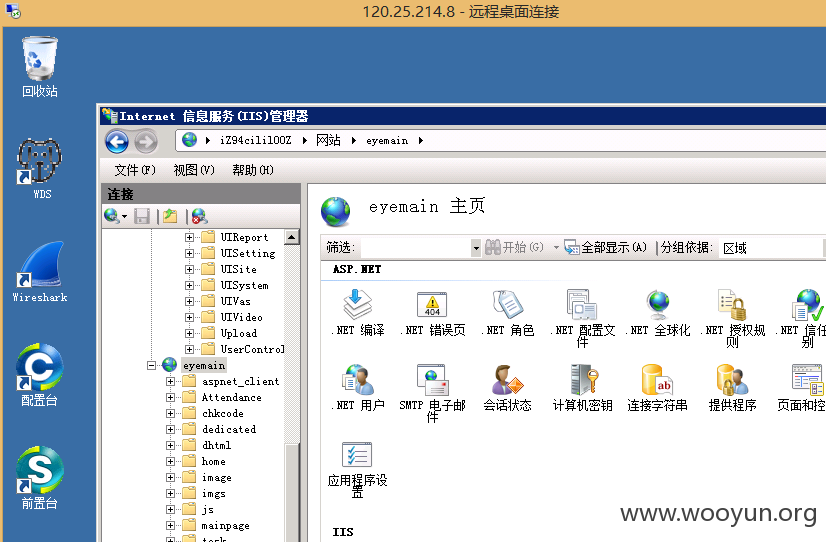826x542 pixels.
Task: Click the 开始(G) filter button
Action: click(x=514, y=247)
